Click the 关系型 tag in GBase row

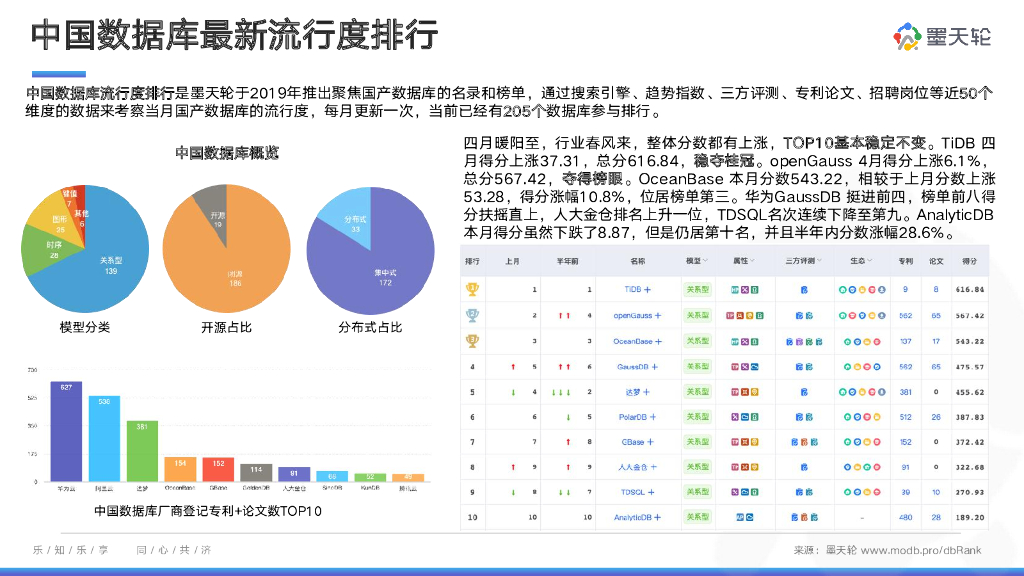[x=697, y=442]
